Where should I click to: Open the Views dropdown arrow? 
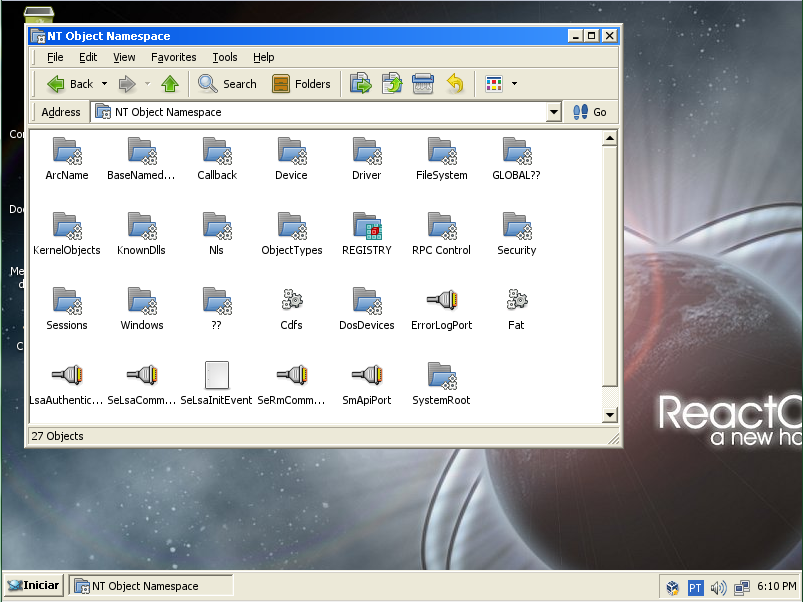[x=514, y=84]
